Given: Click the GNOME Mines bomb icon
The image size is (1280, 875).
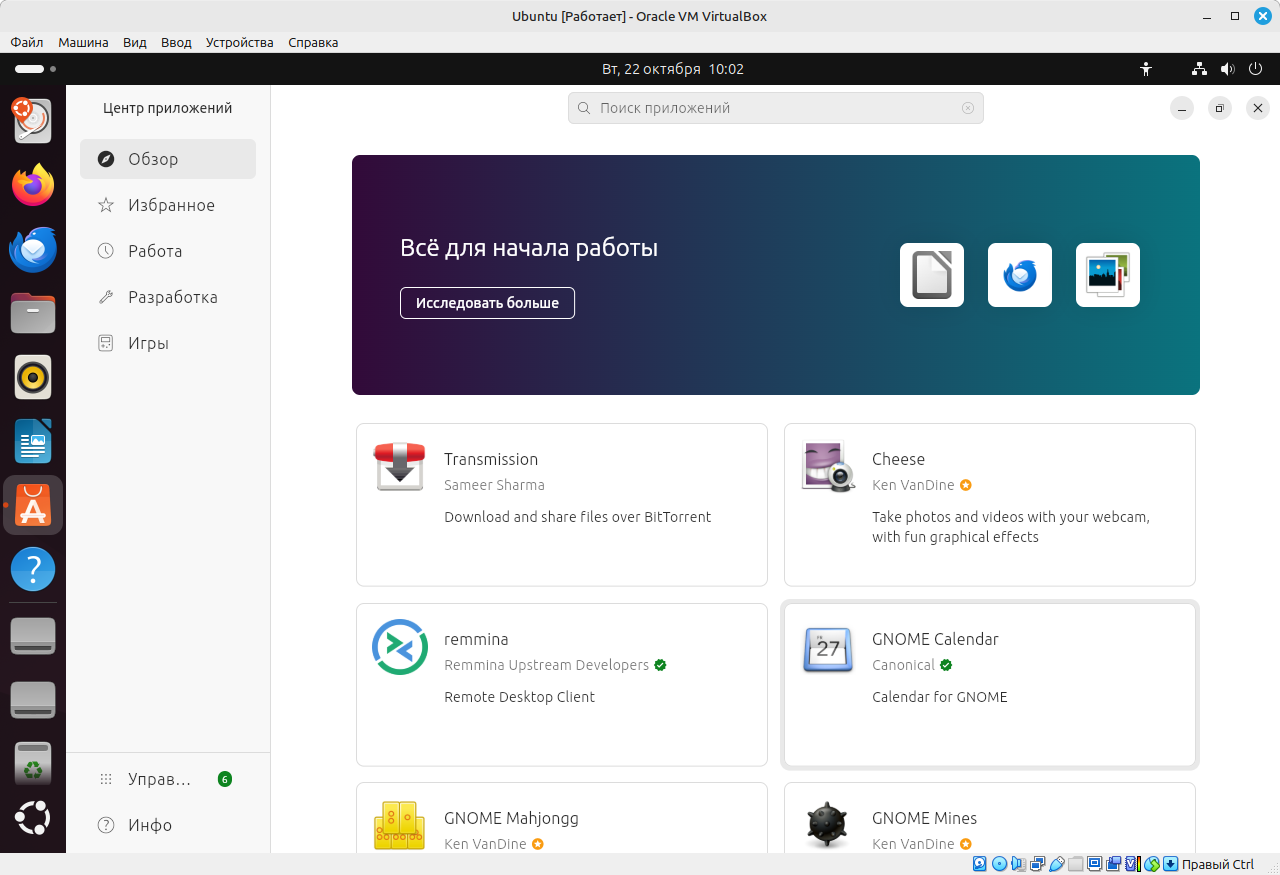Looking at the screenshot, I should [x=827, y=826].
